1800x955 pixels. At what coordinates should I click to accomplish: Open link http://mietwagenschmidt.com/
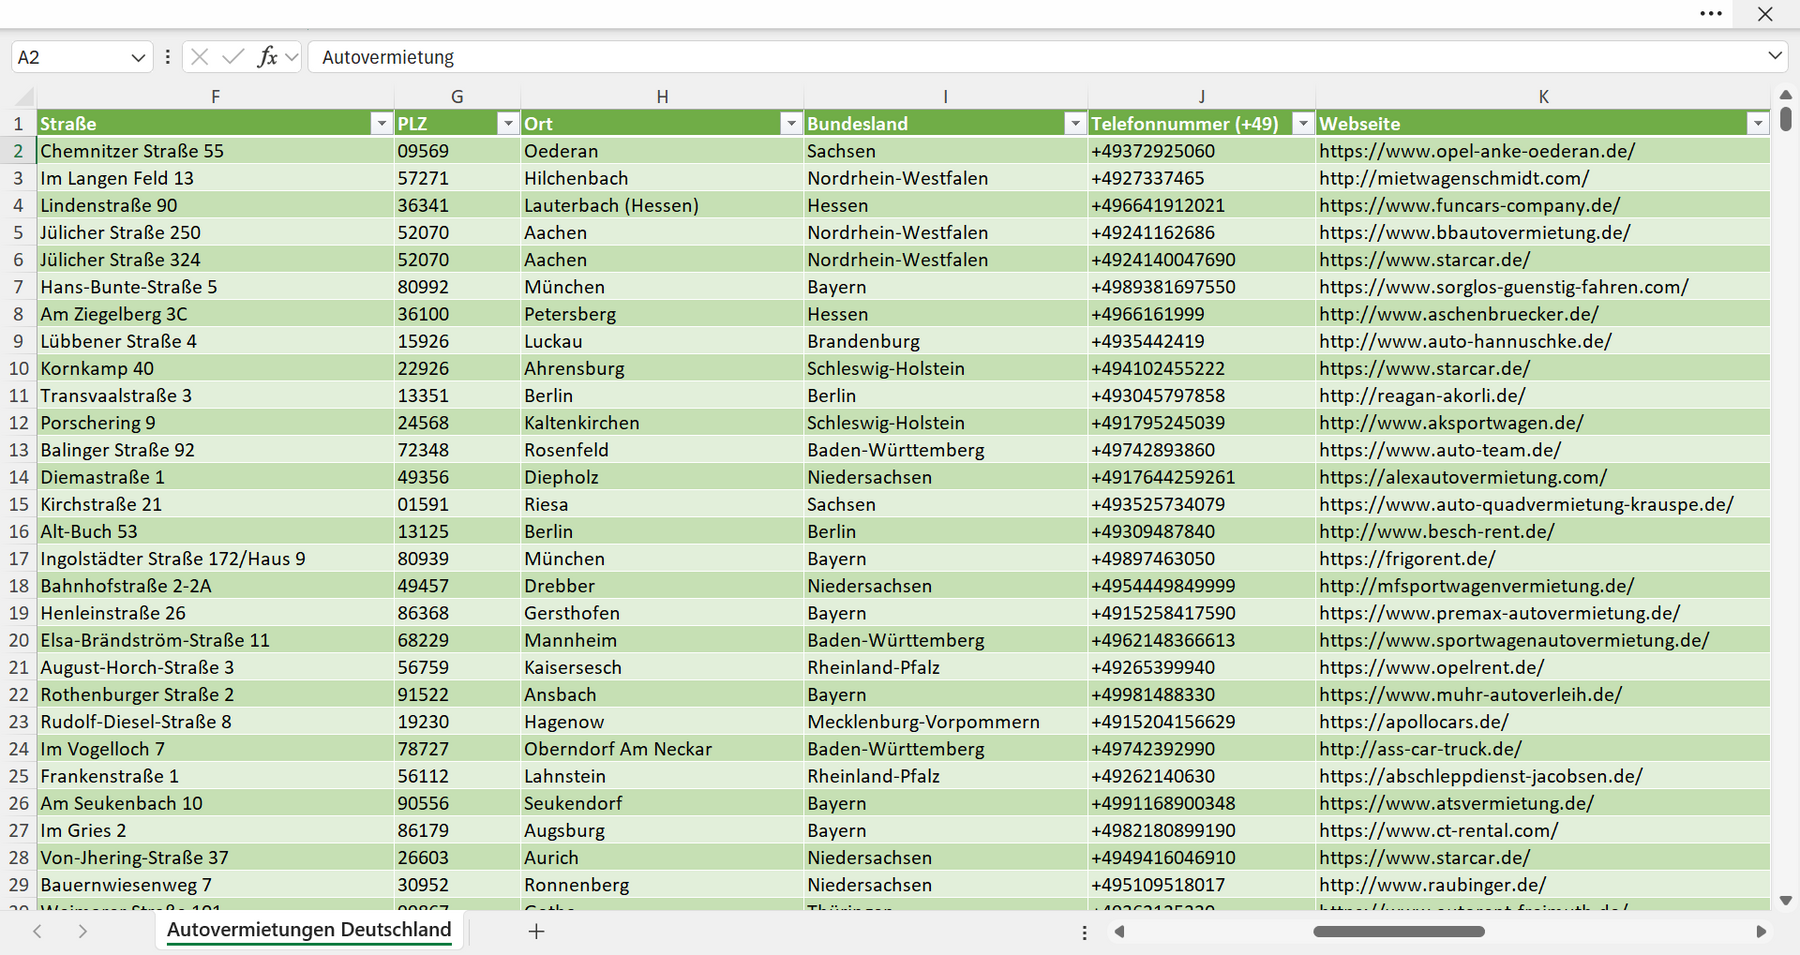tap(1454, 178)
